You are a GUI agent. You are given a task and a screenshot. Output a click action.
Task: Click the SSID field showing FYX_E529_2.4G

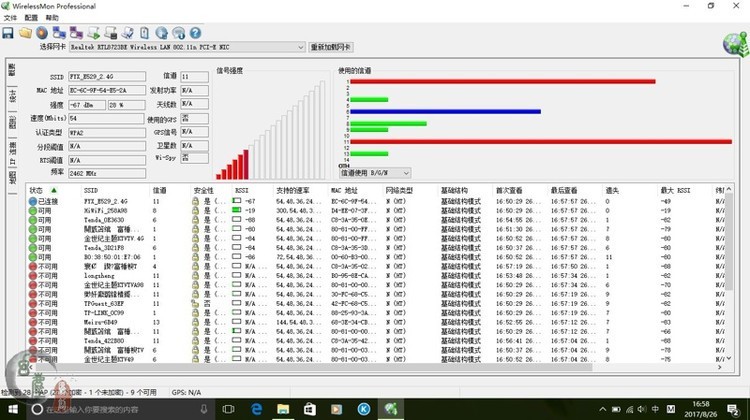[x=107, y=77]
